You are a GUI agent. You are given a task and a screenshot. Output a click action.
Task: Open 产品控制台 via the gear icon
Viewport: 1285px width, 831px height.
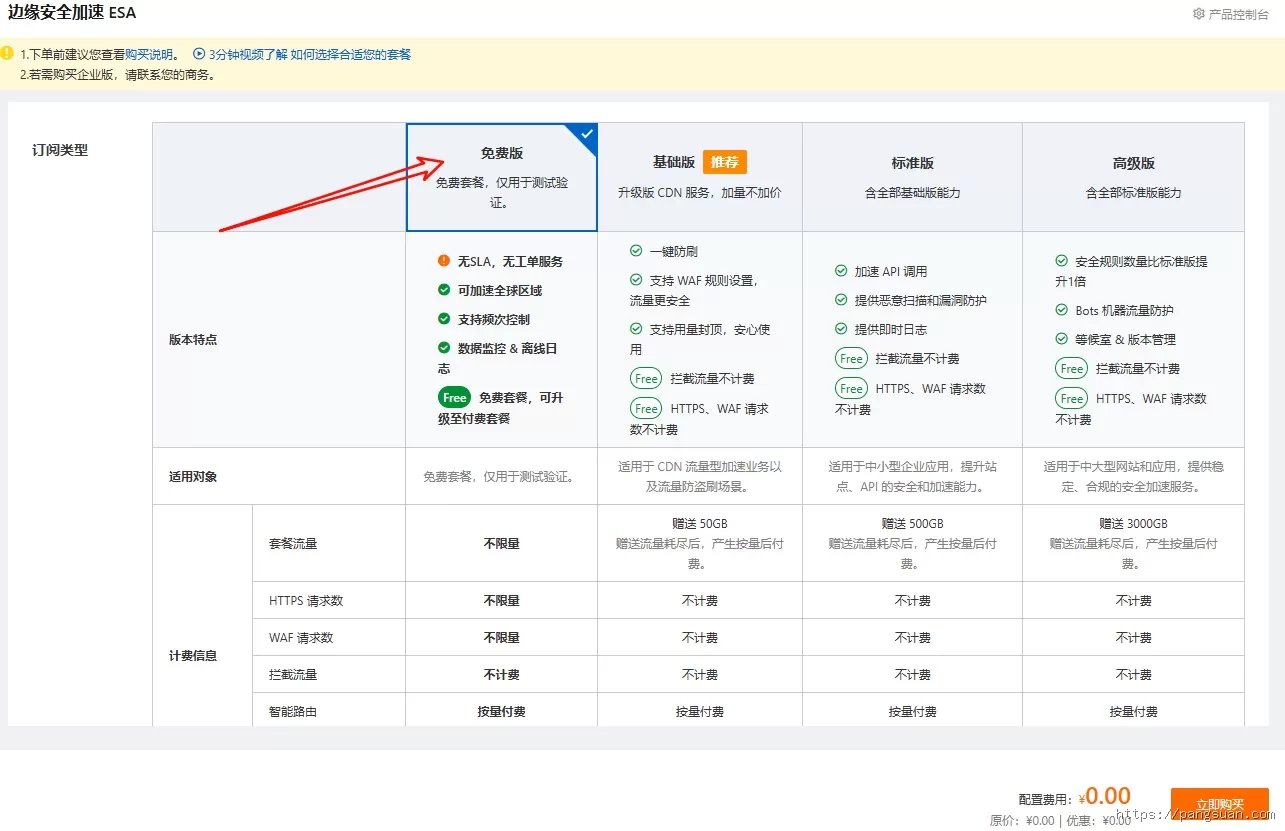[1199, 14]
